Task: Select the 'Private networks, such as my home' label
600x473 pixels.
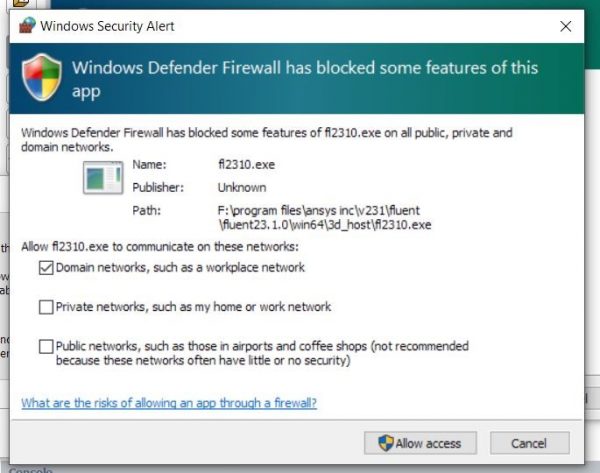Action: 193,307
